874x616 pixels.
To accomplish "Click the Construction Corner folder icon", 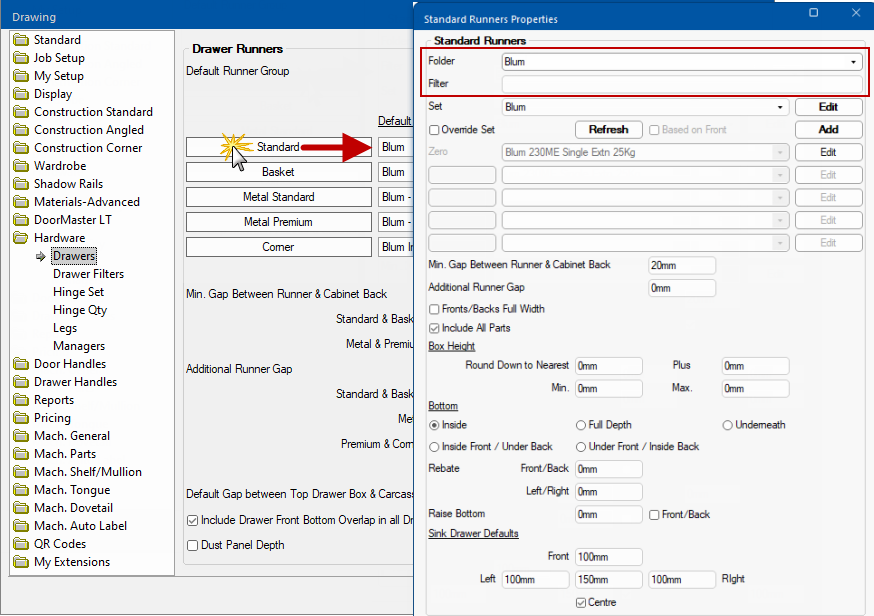I will pos(21,148).
